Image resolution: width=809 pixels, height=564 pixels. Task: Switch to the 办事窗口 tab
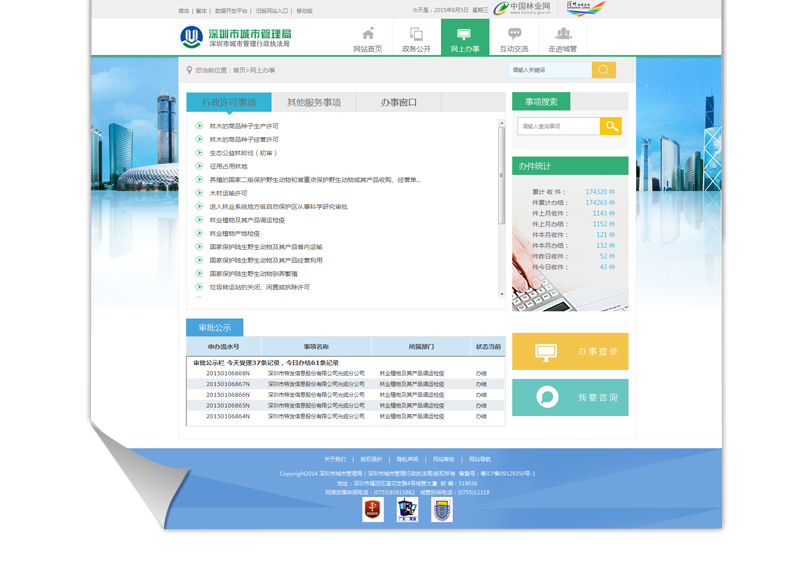coord(399,102)
